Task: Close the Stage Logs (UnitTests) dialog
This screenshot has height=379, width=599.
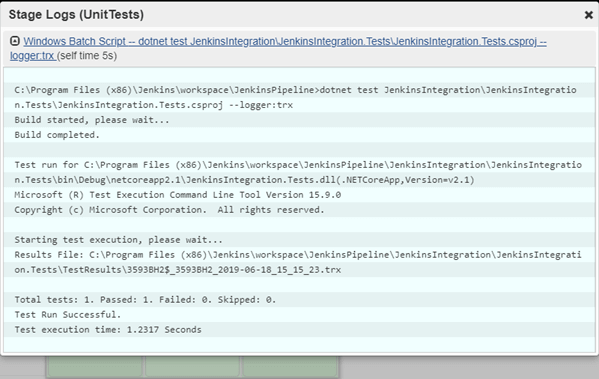Action: pyautogui.click(x=589, y=15)
